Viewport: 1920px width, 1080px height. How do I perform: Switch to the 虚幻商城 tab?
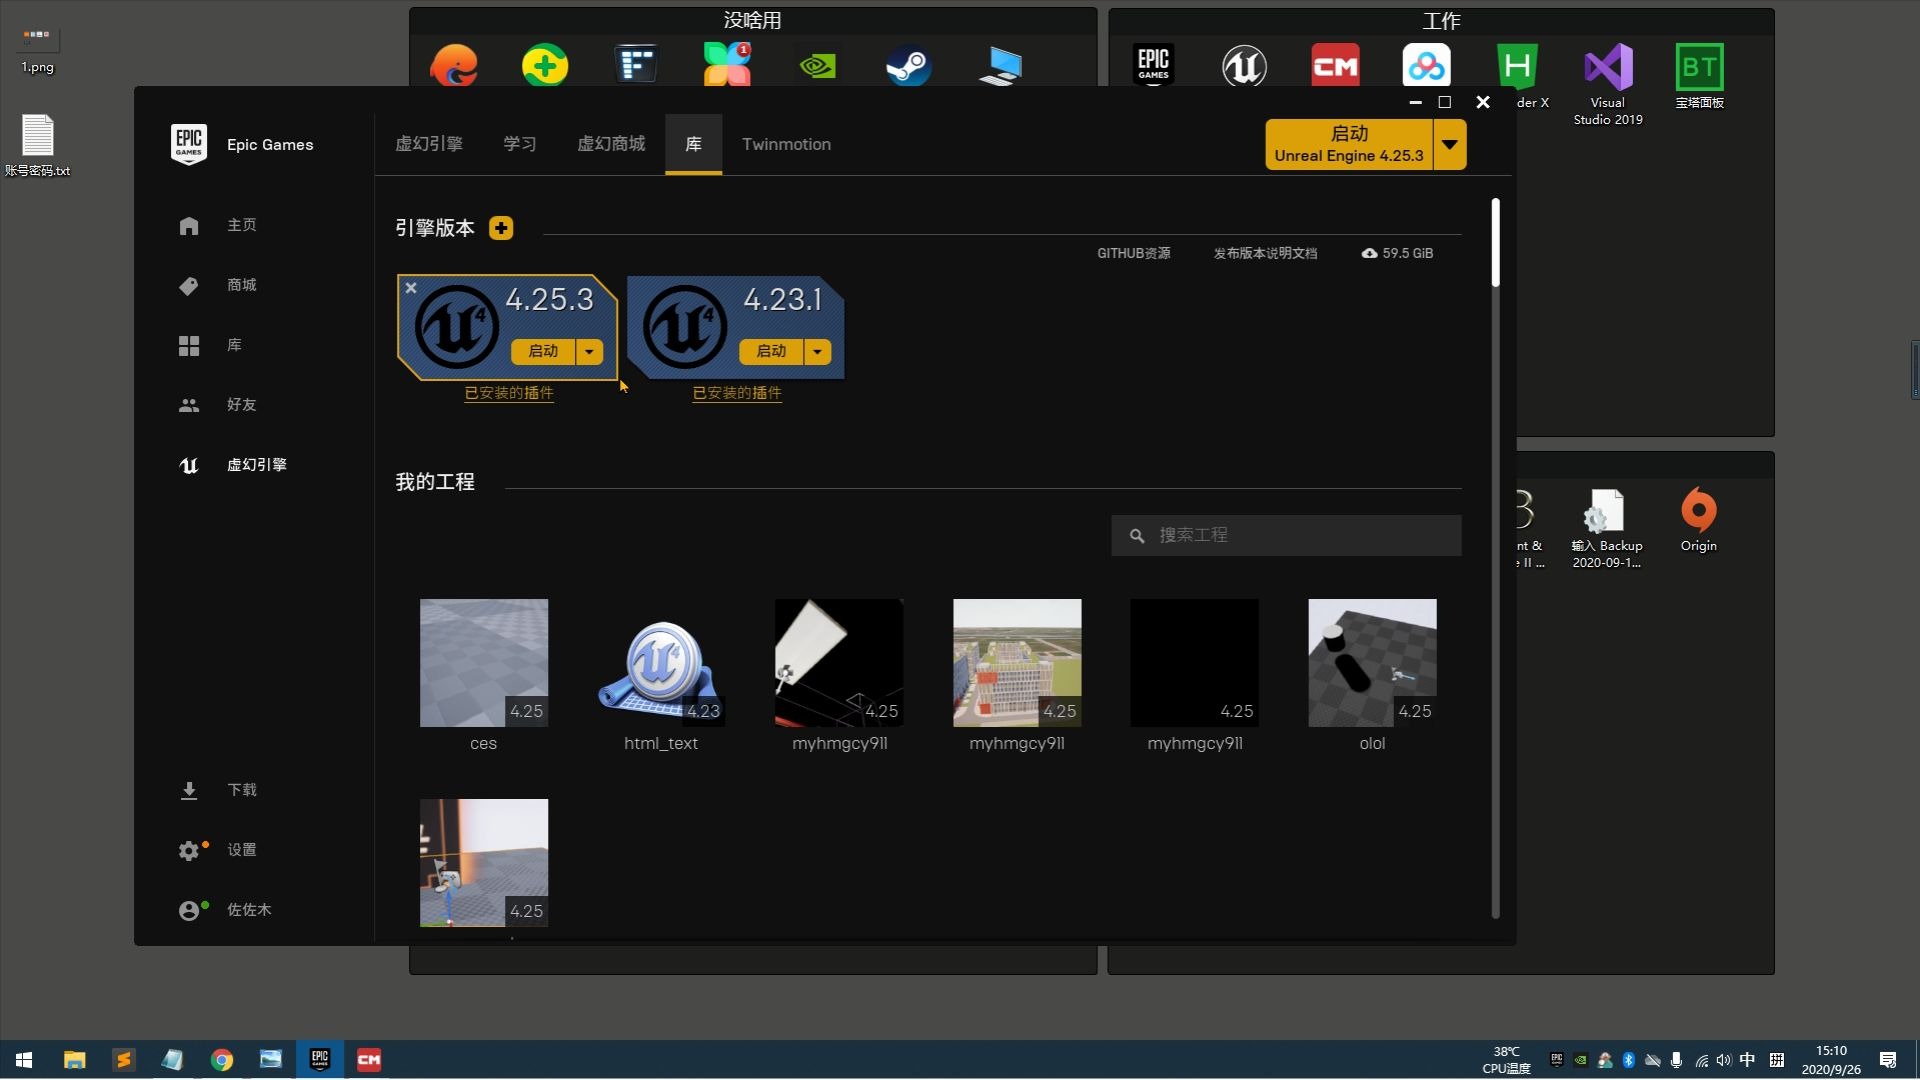(611, 144)
